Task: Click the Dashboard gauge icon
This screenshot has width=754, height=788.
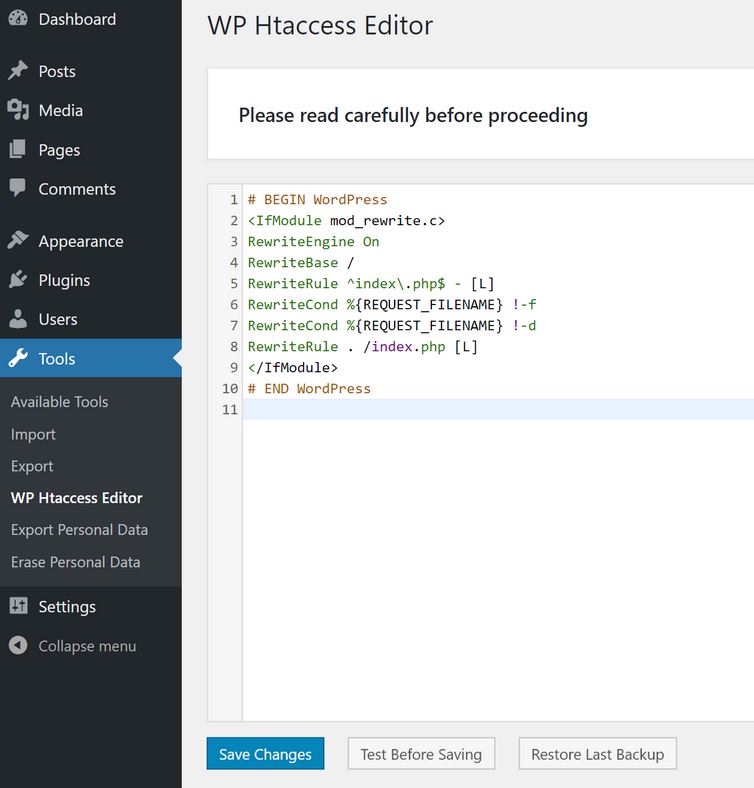Action: (18, 18)
